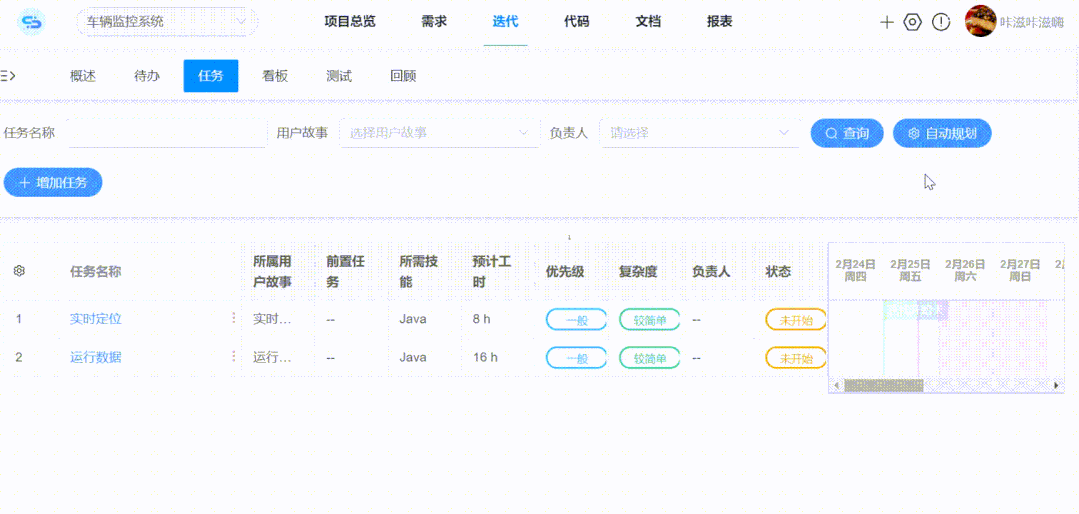1079x514 pixels.
Task: Toggle the sidebar collapse icon
Action: click(8, 76)
